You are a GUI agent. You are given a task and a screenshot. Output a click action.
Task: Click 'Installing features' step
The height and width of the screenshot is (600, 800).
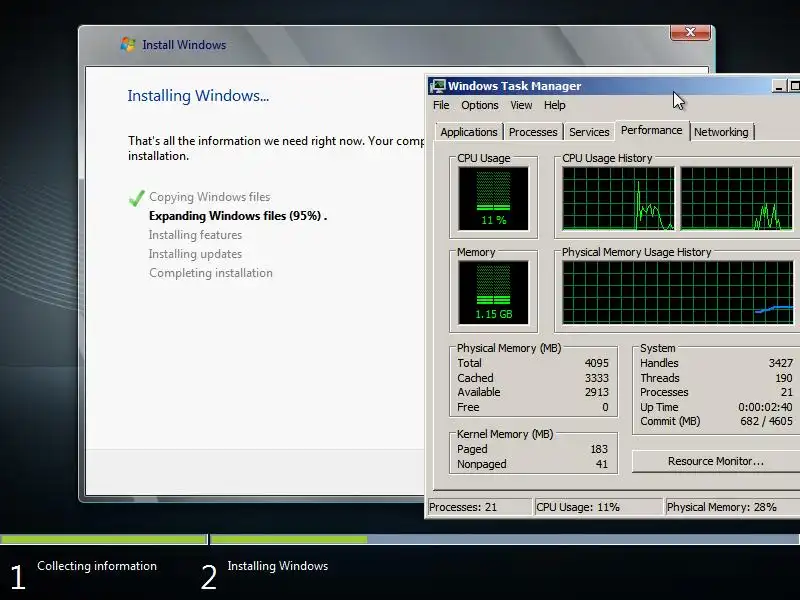click(195, 235)
